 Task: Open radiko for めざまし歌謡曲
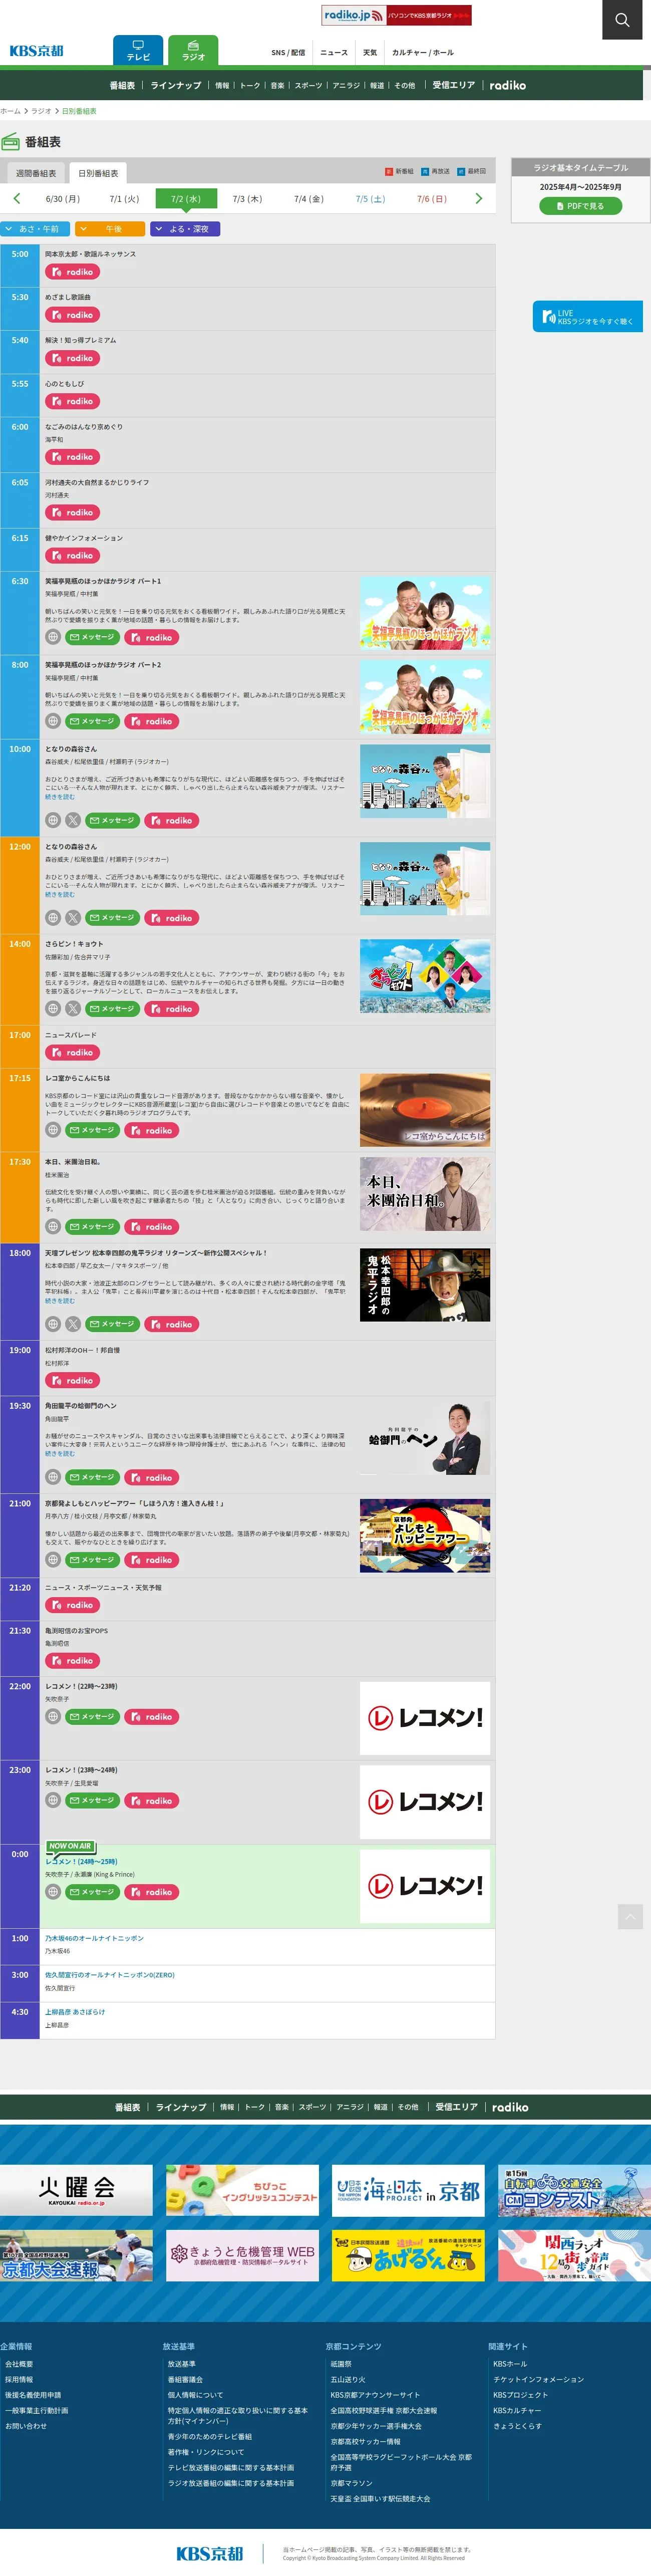click(x=72, y=315)
